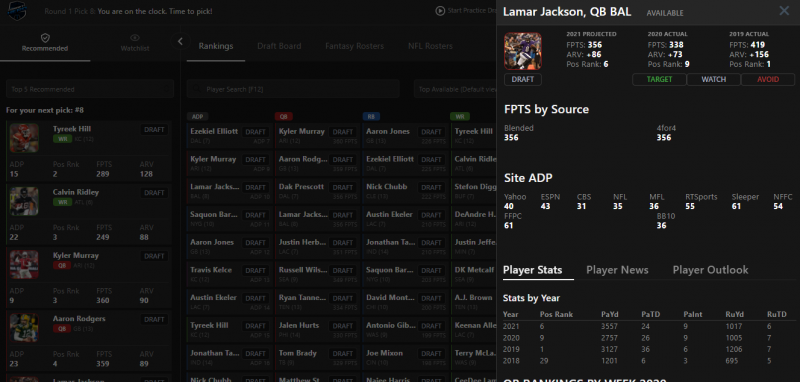Click Calvin Ridley's photo in Recommended
Screen dimensions: 800x382
coord(24,201)
